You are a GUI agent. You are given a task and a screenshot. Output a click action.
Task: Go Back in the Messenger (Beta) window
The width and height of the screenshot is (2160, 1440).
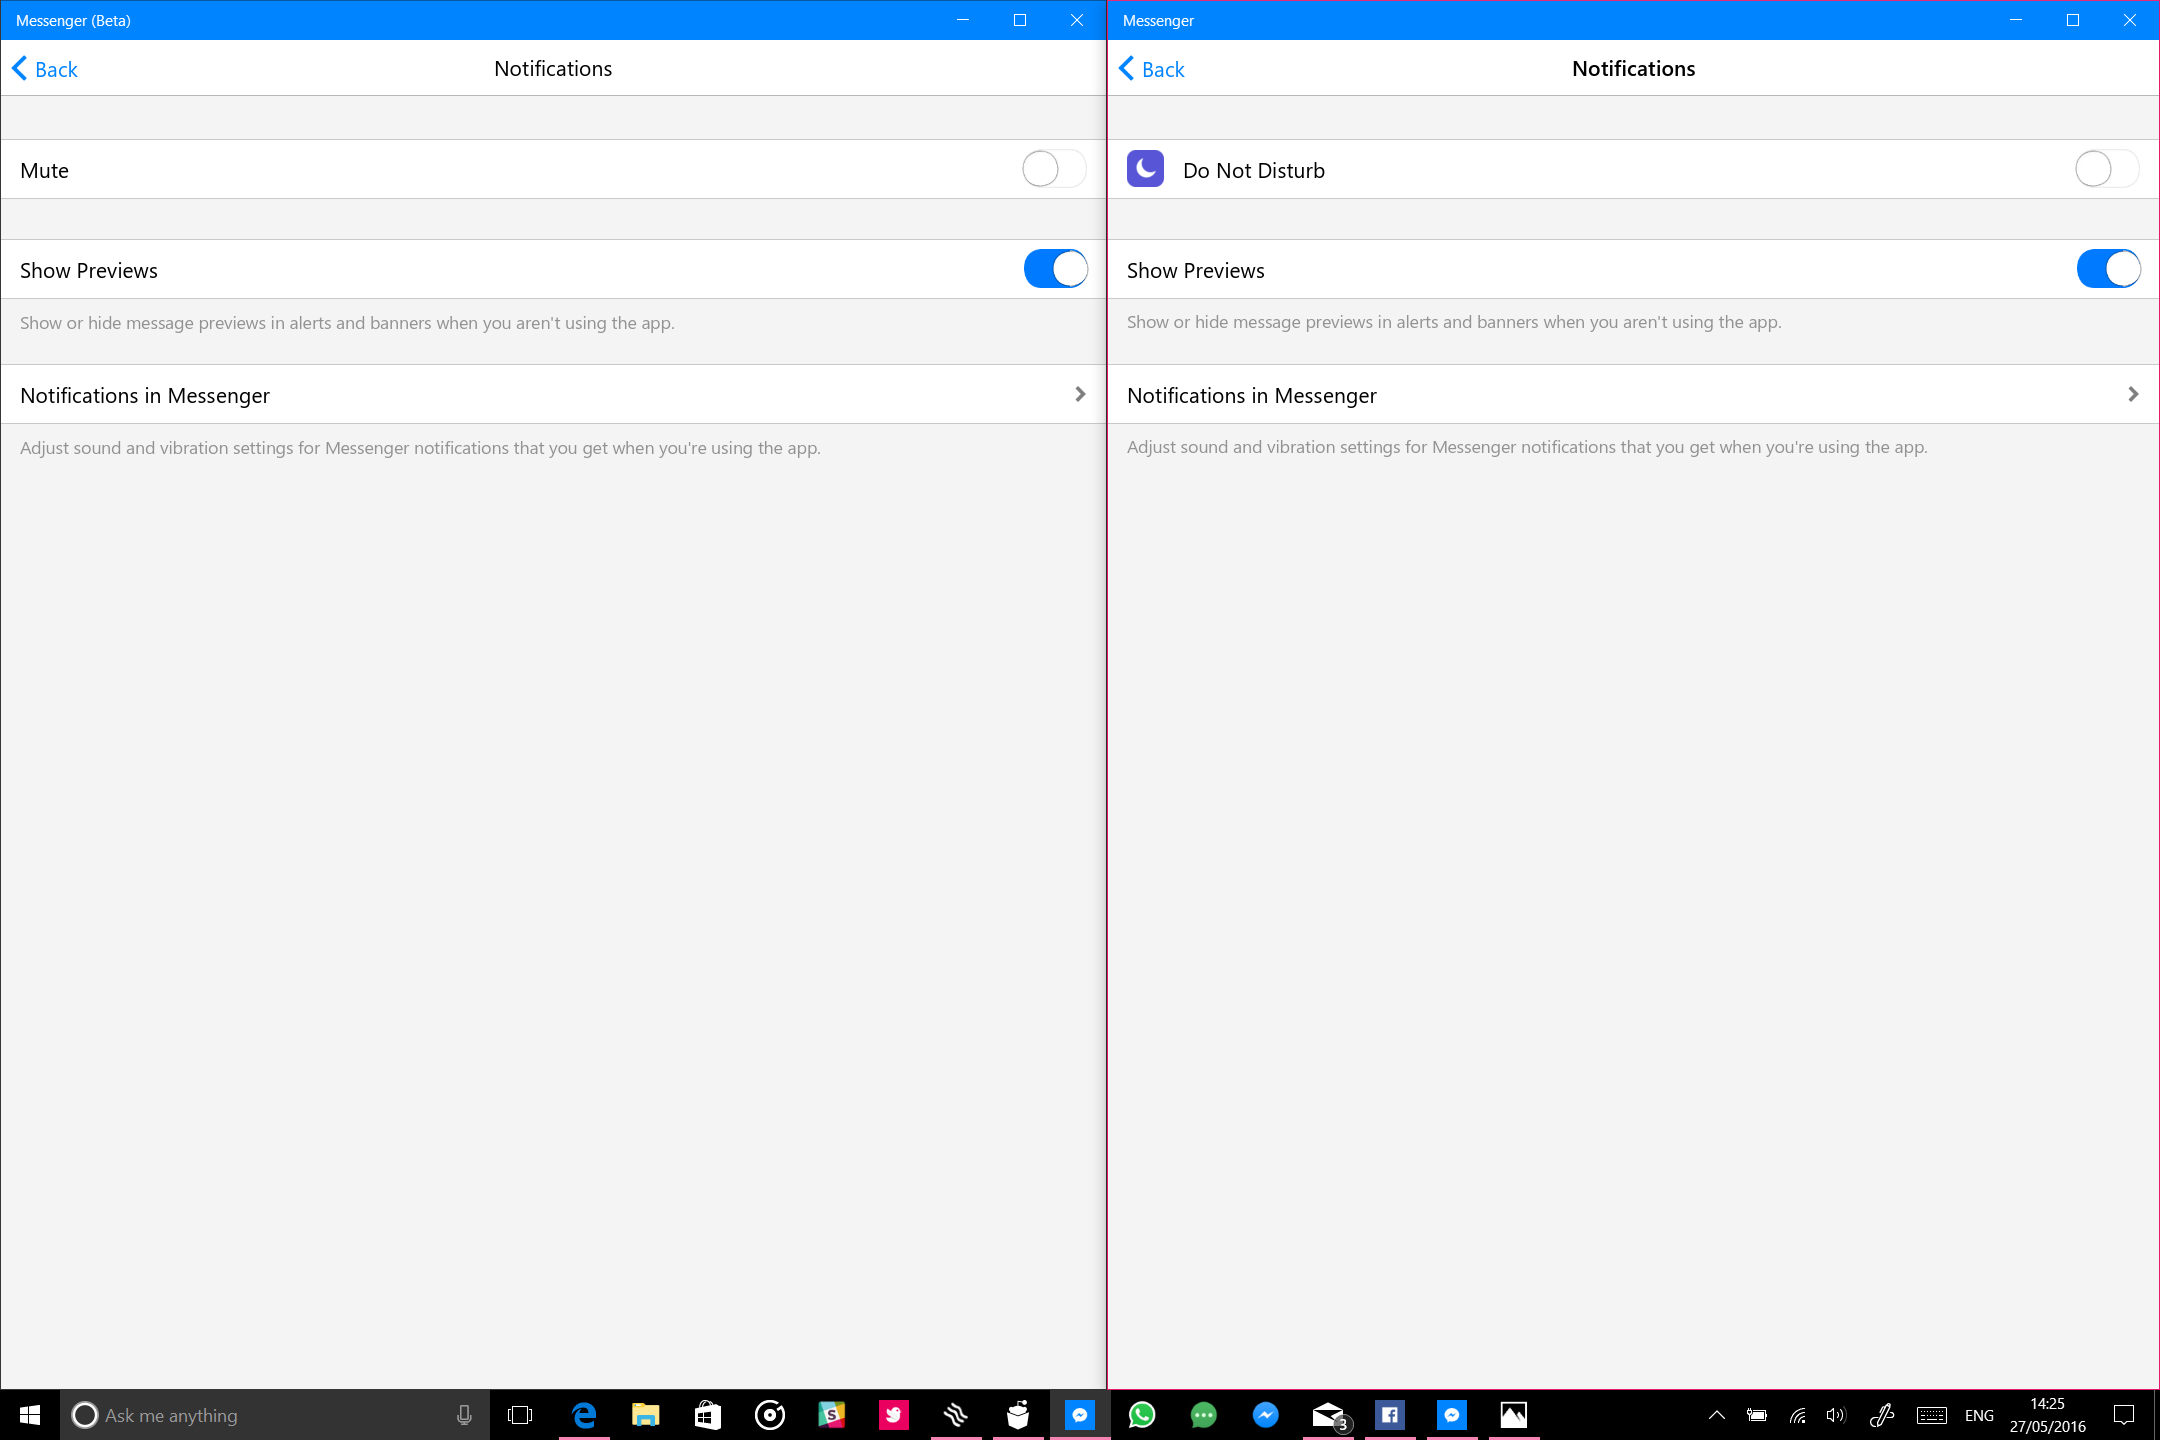(45, 69)
